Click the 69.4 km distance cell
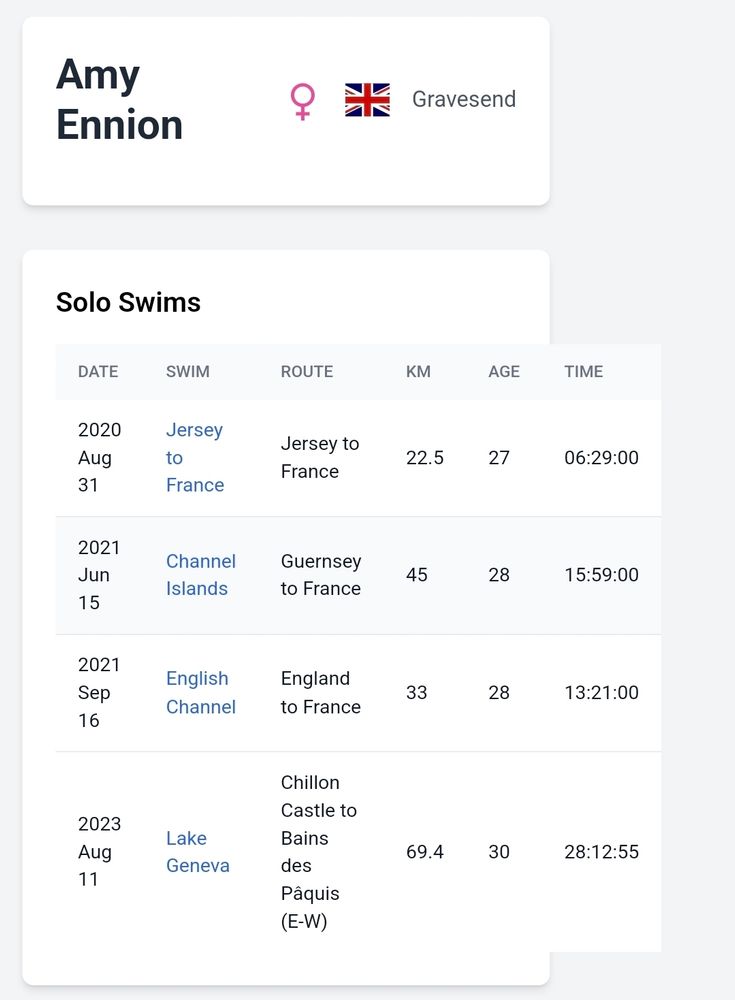 425,852
